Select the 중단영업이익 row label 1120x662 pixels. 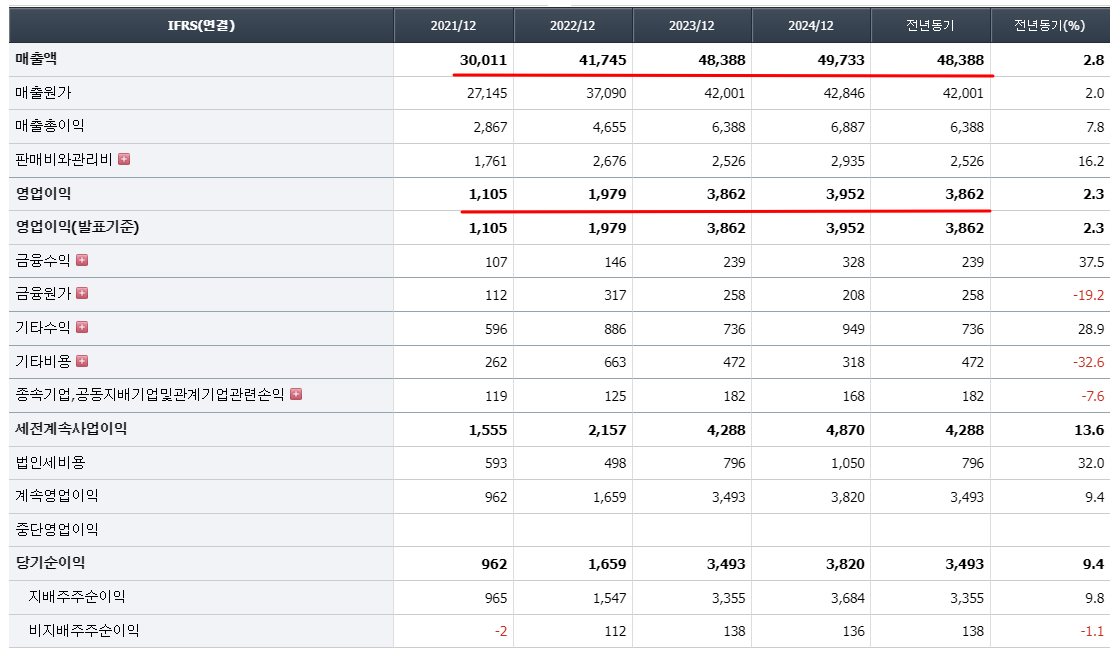click(57, 529)
